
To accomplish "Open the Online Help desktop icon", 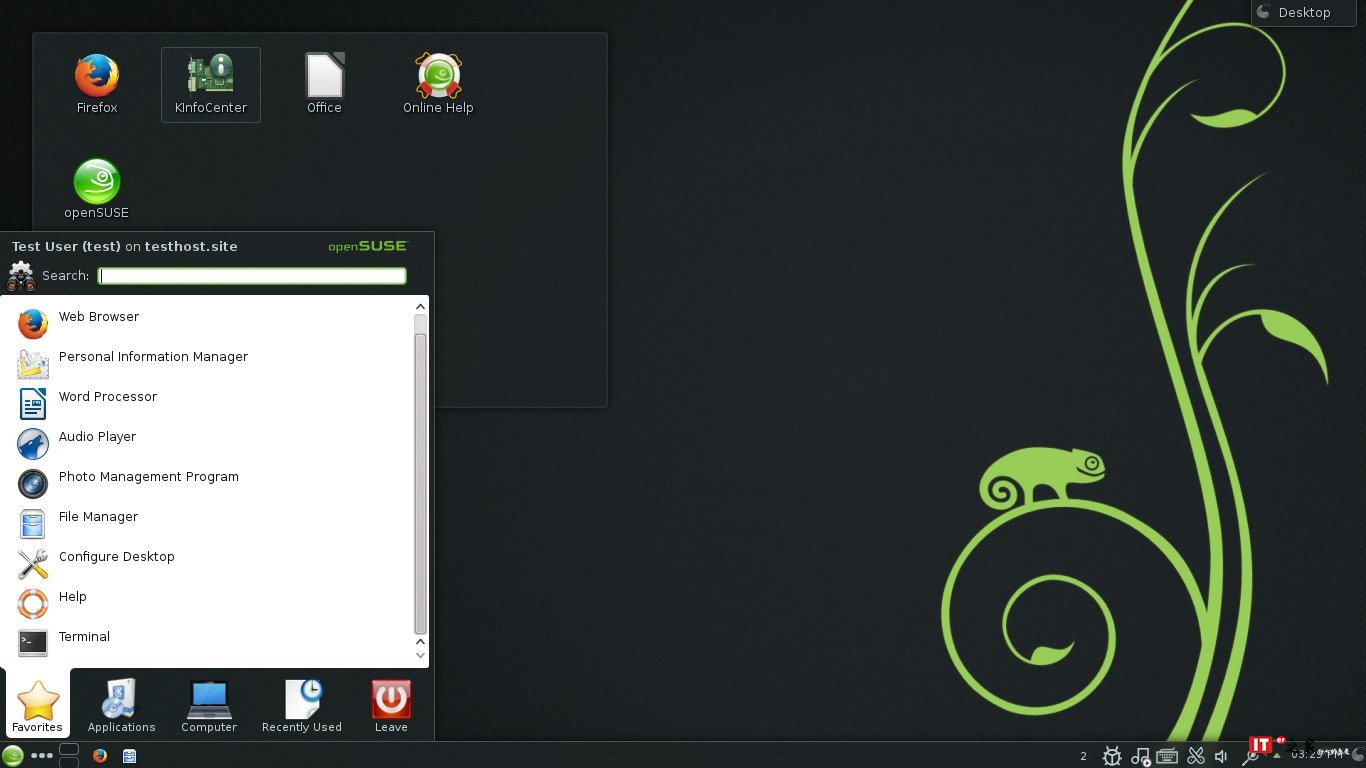I will click(x=438, y=85).
